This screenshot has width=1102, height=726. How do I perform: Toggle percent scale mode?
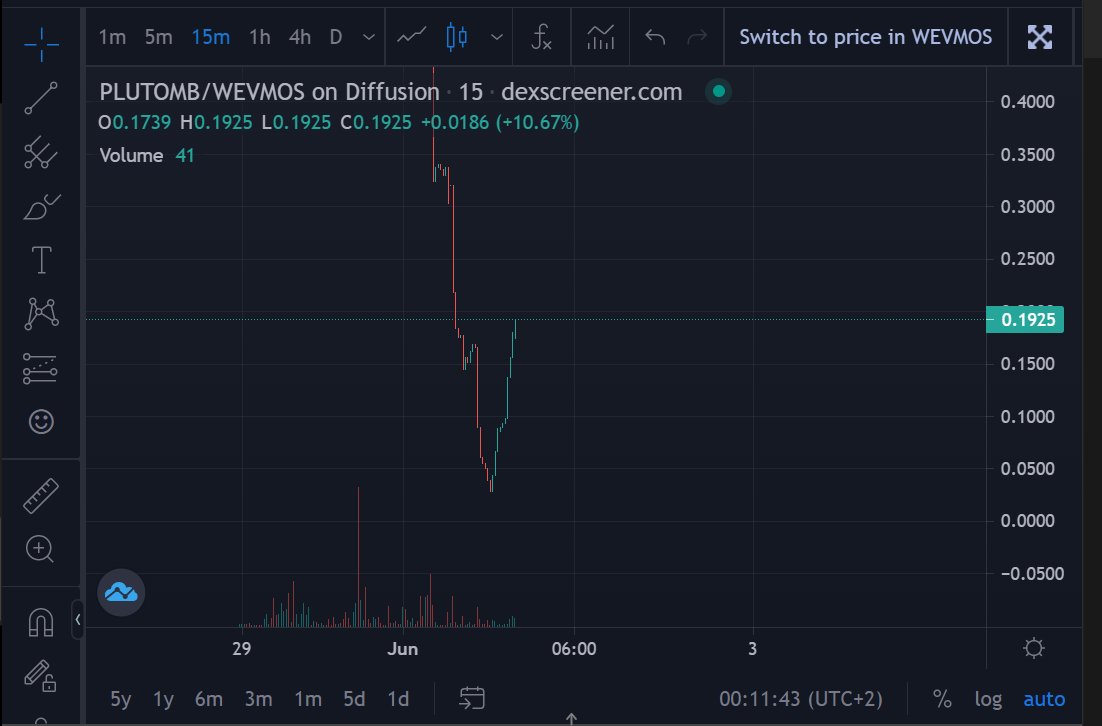point(942,699)
